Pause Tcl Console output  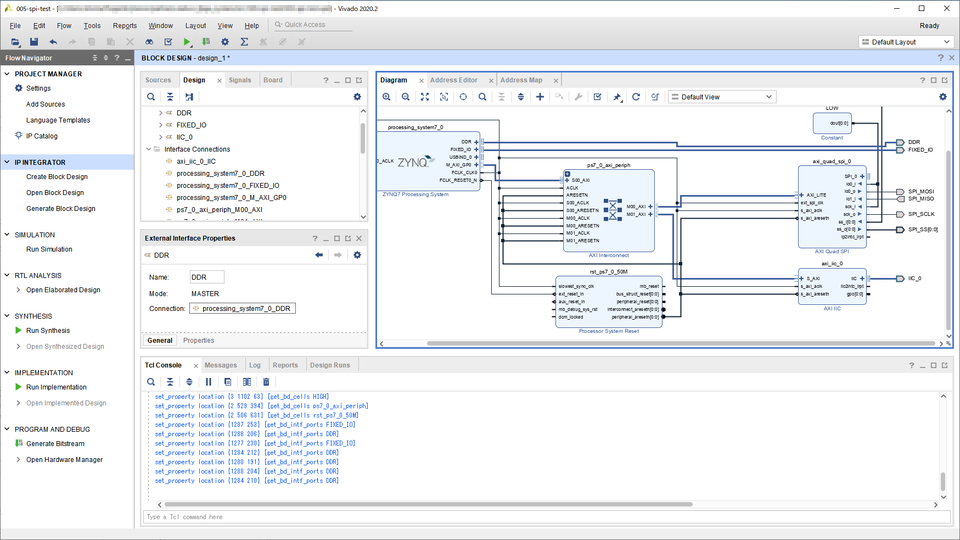[208, 382]
